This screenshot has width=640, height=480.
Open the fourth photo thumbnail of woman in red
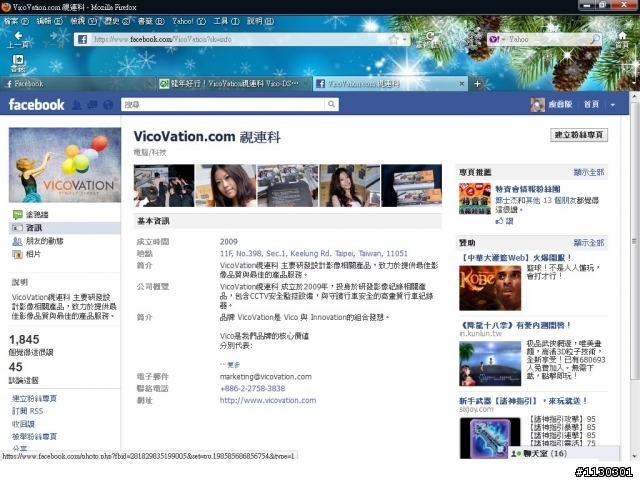click(x=349, y=186)
